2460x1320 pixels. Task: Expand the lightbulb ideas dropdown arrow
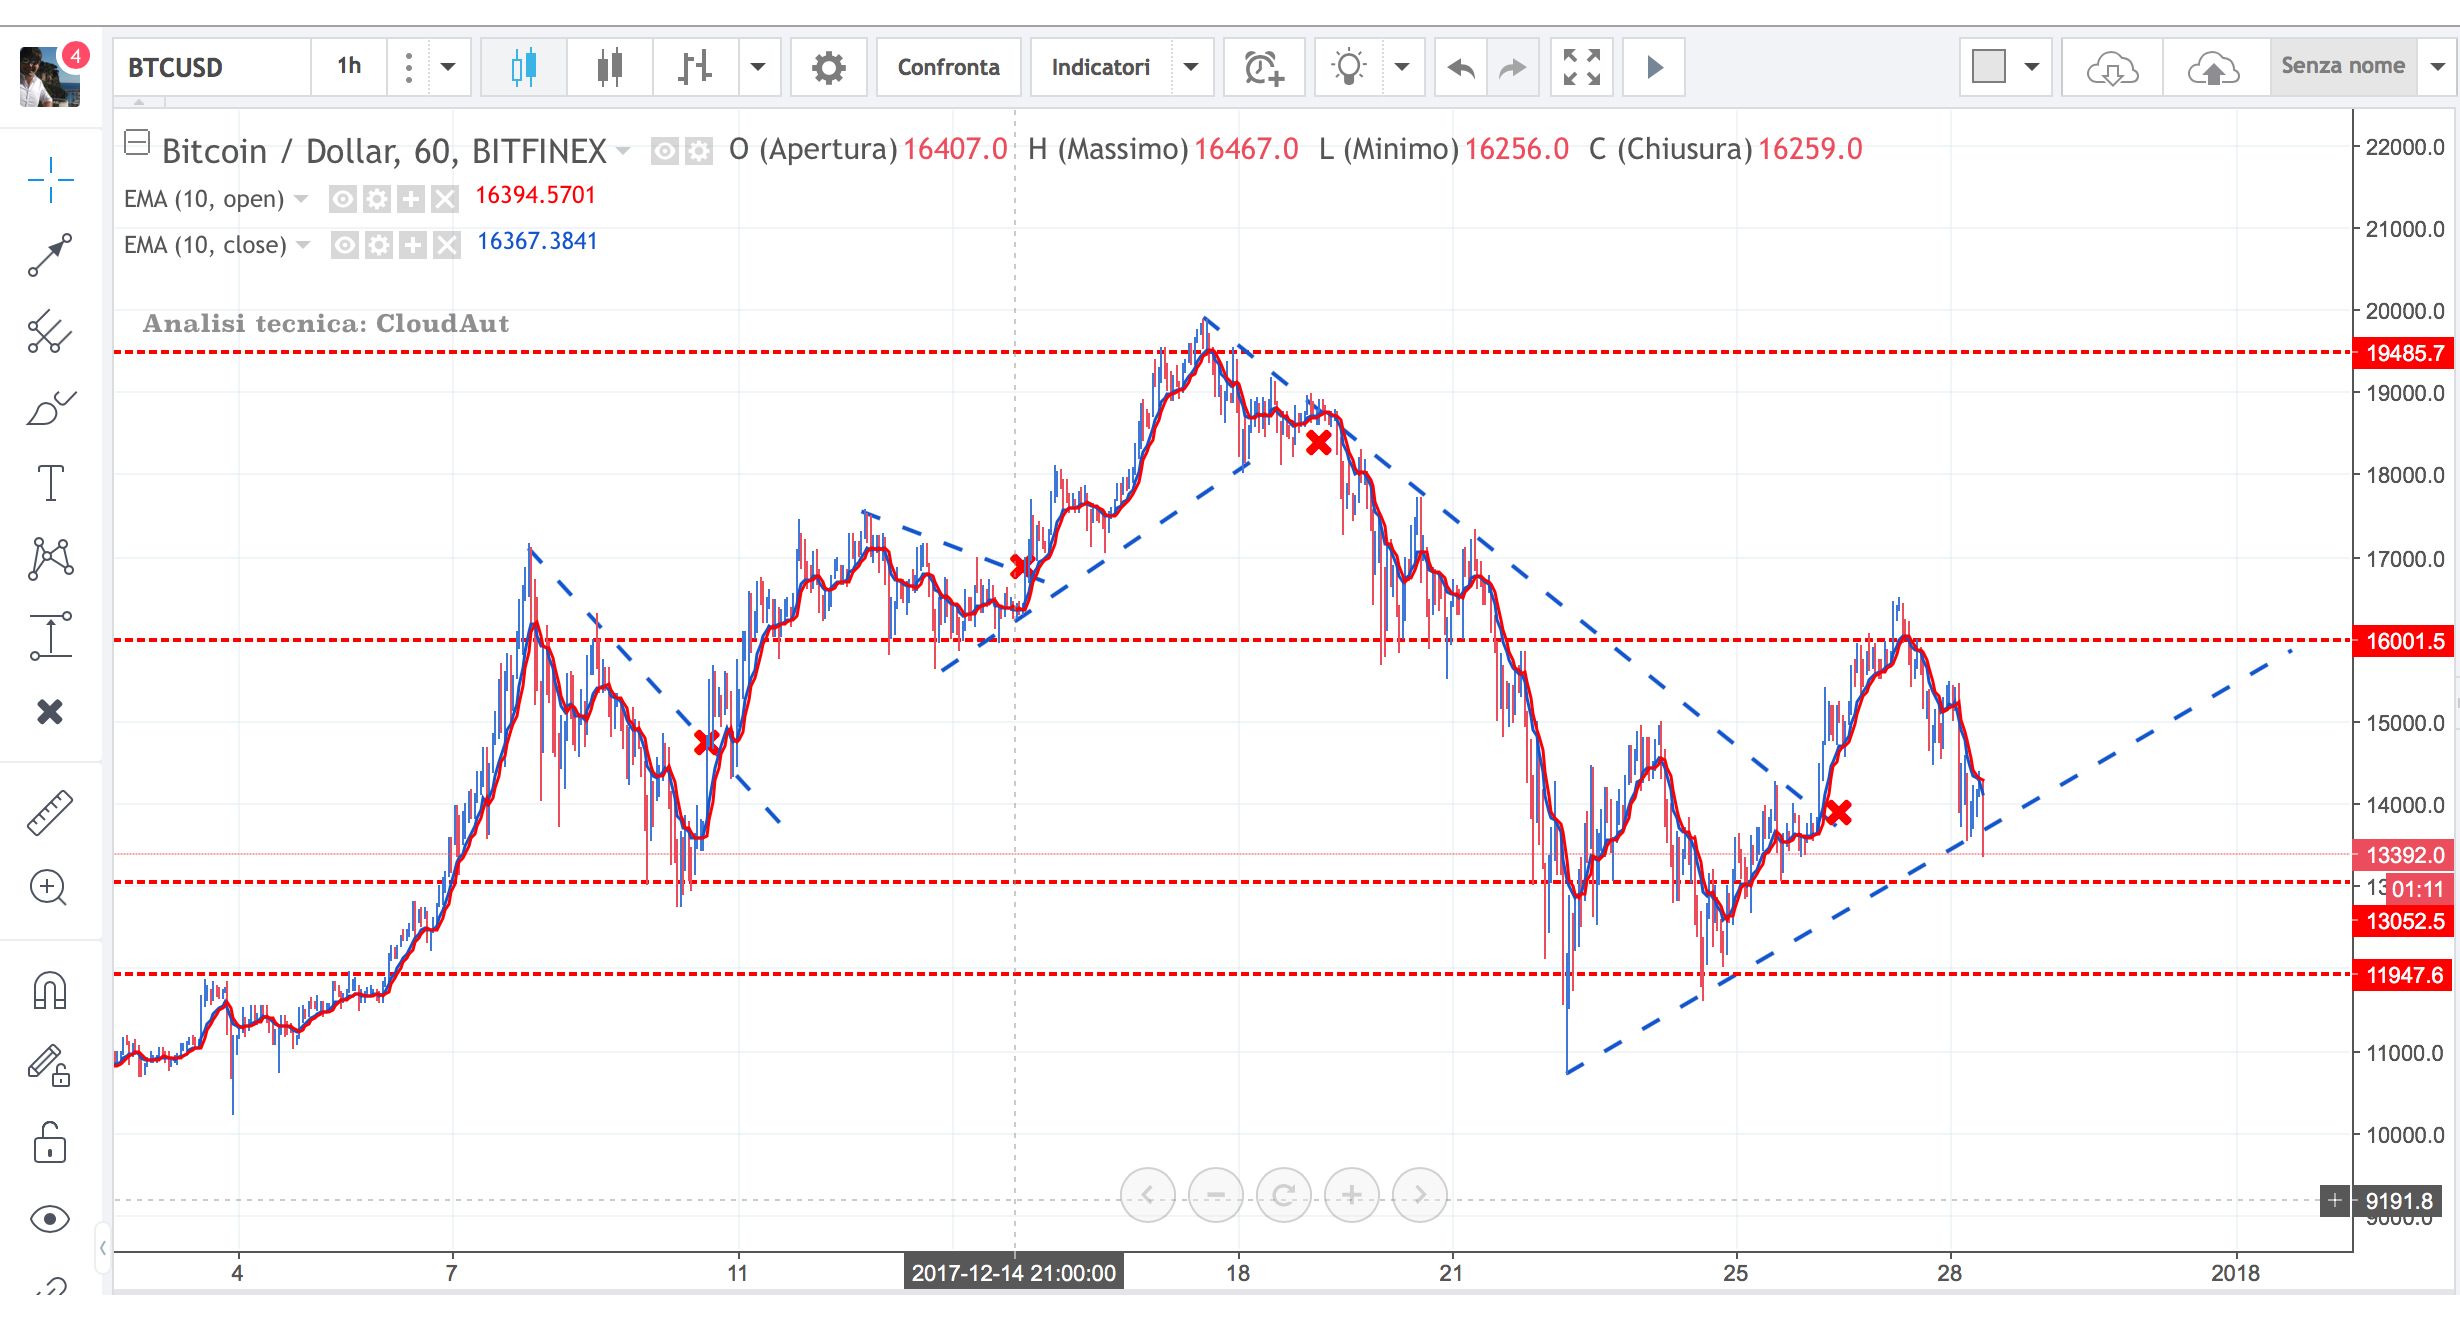[1402, 67]
